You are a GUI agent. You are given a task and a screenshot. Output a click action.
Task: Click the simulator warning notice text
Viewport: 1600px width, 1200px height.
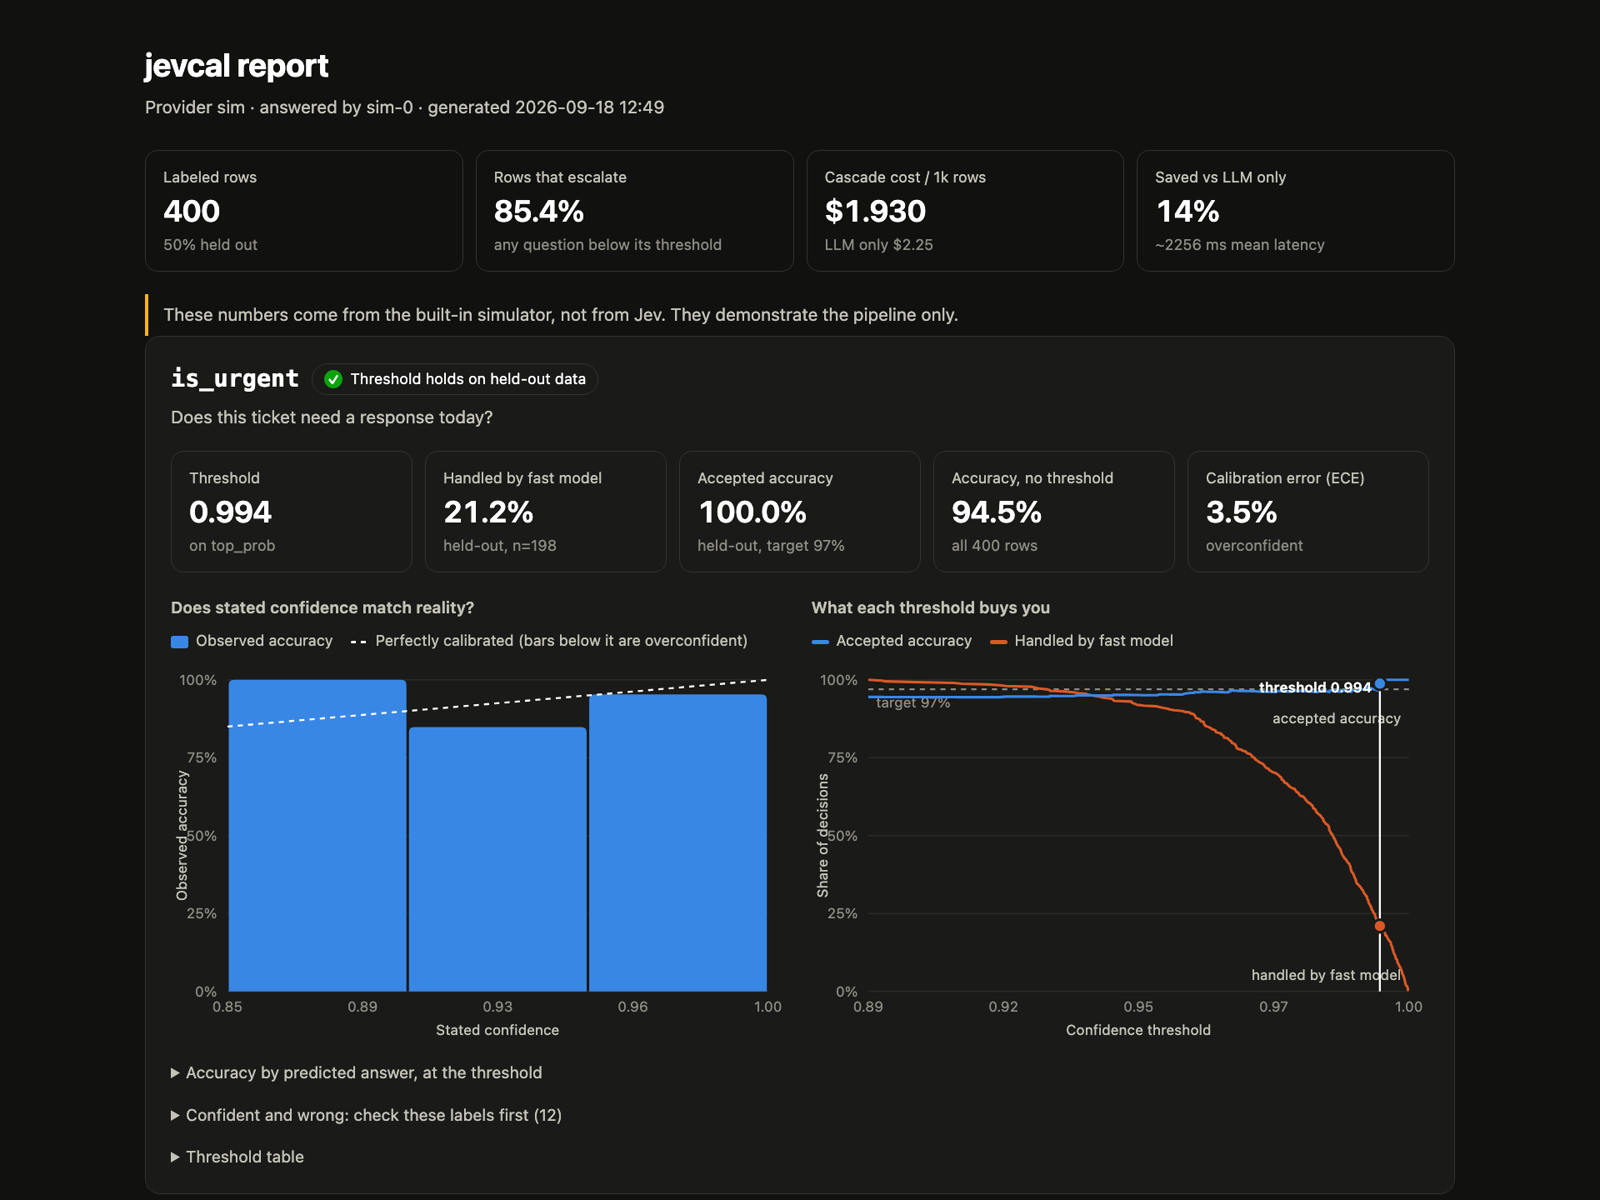click(x=561, y=315)
